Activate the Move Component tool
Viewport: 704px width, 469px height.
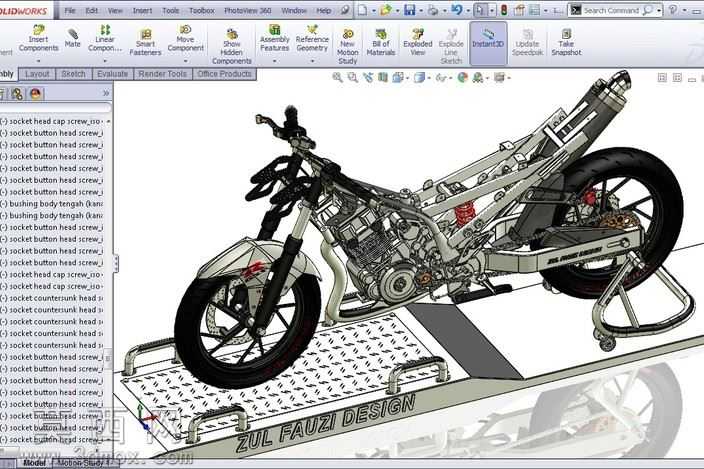click(185, 39)
